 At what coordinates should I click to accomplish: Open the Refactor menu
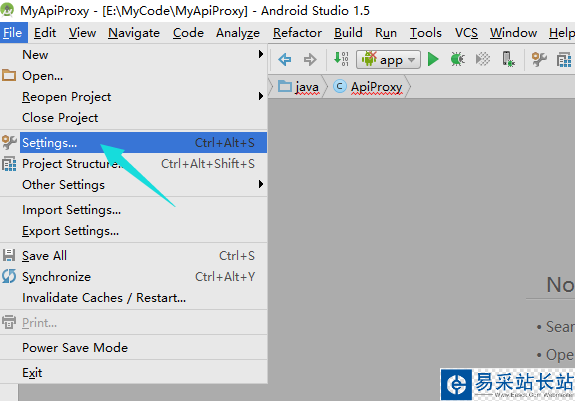[297, 33]
